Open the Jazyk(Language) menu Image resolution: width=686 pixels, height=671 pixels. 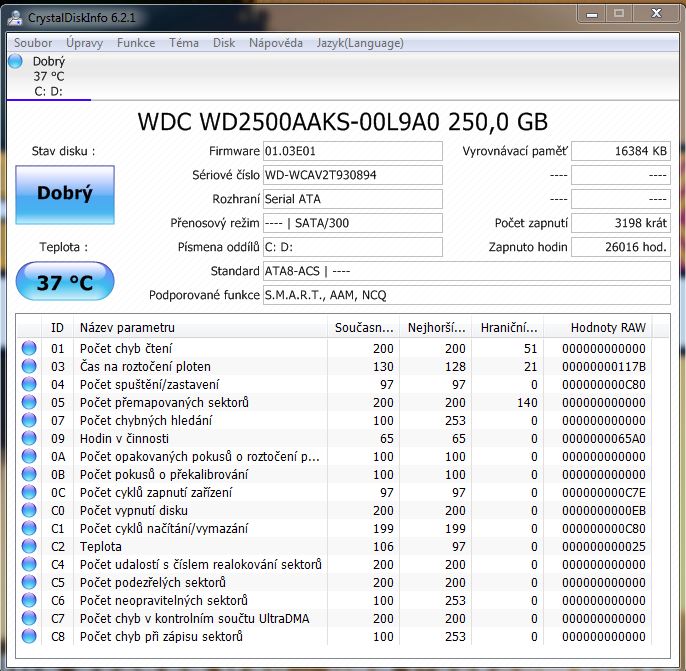[x=359, y=43]
